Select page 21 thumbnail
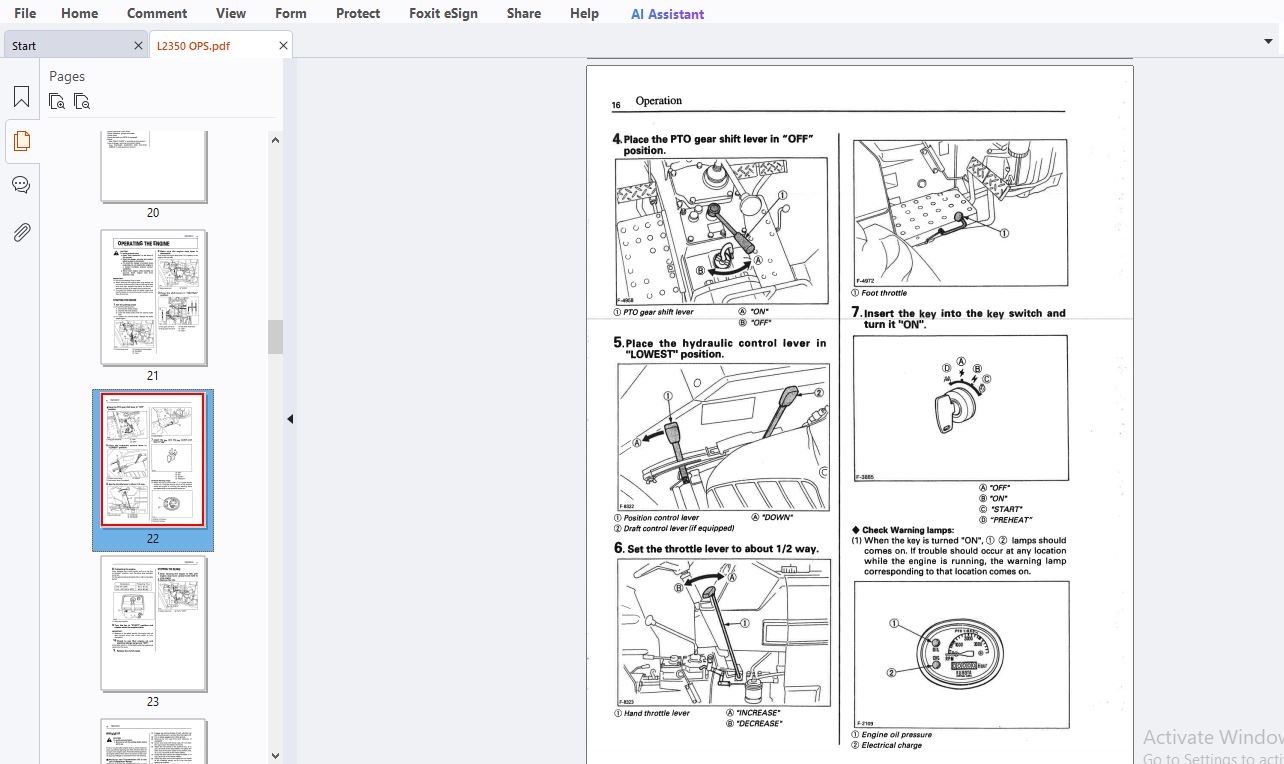Image resolution: width=1284 pixels, height=764 pixels. click(153, 298)
